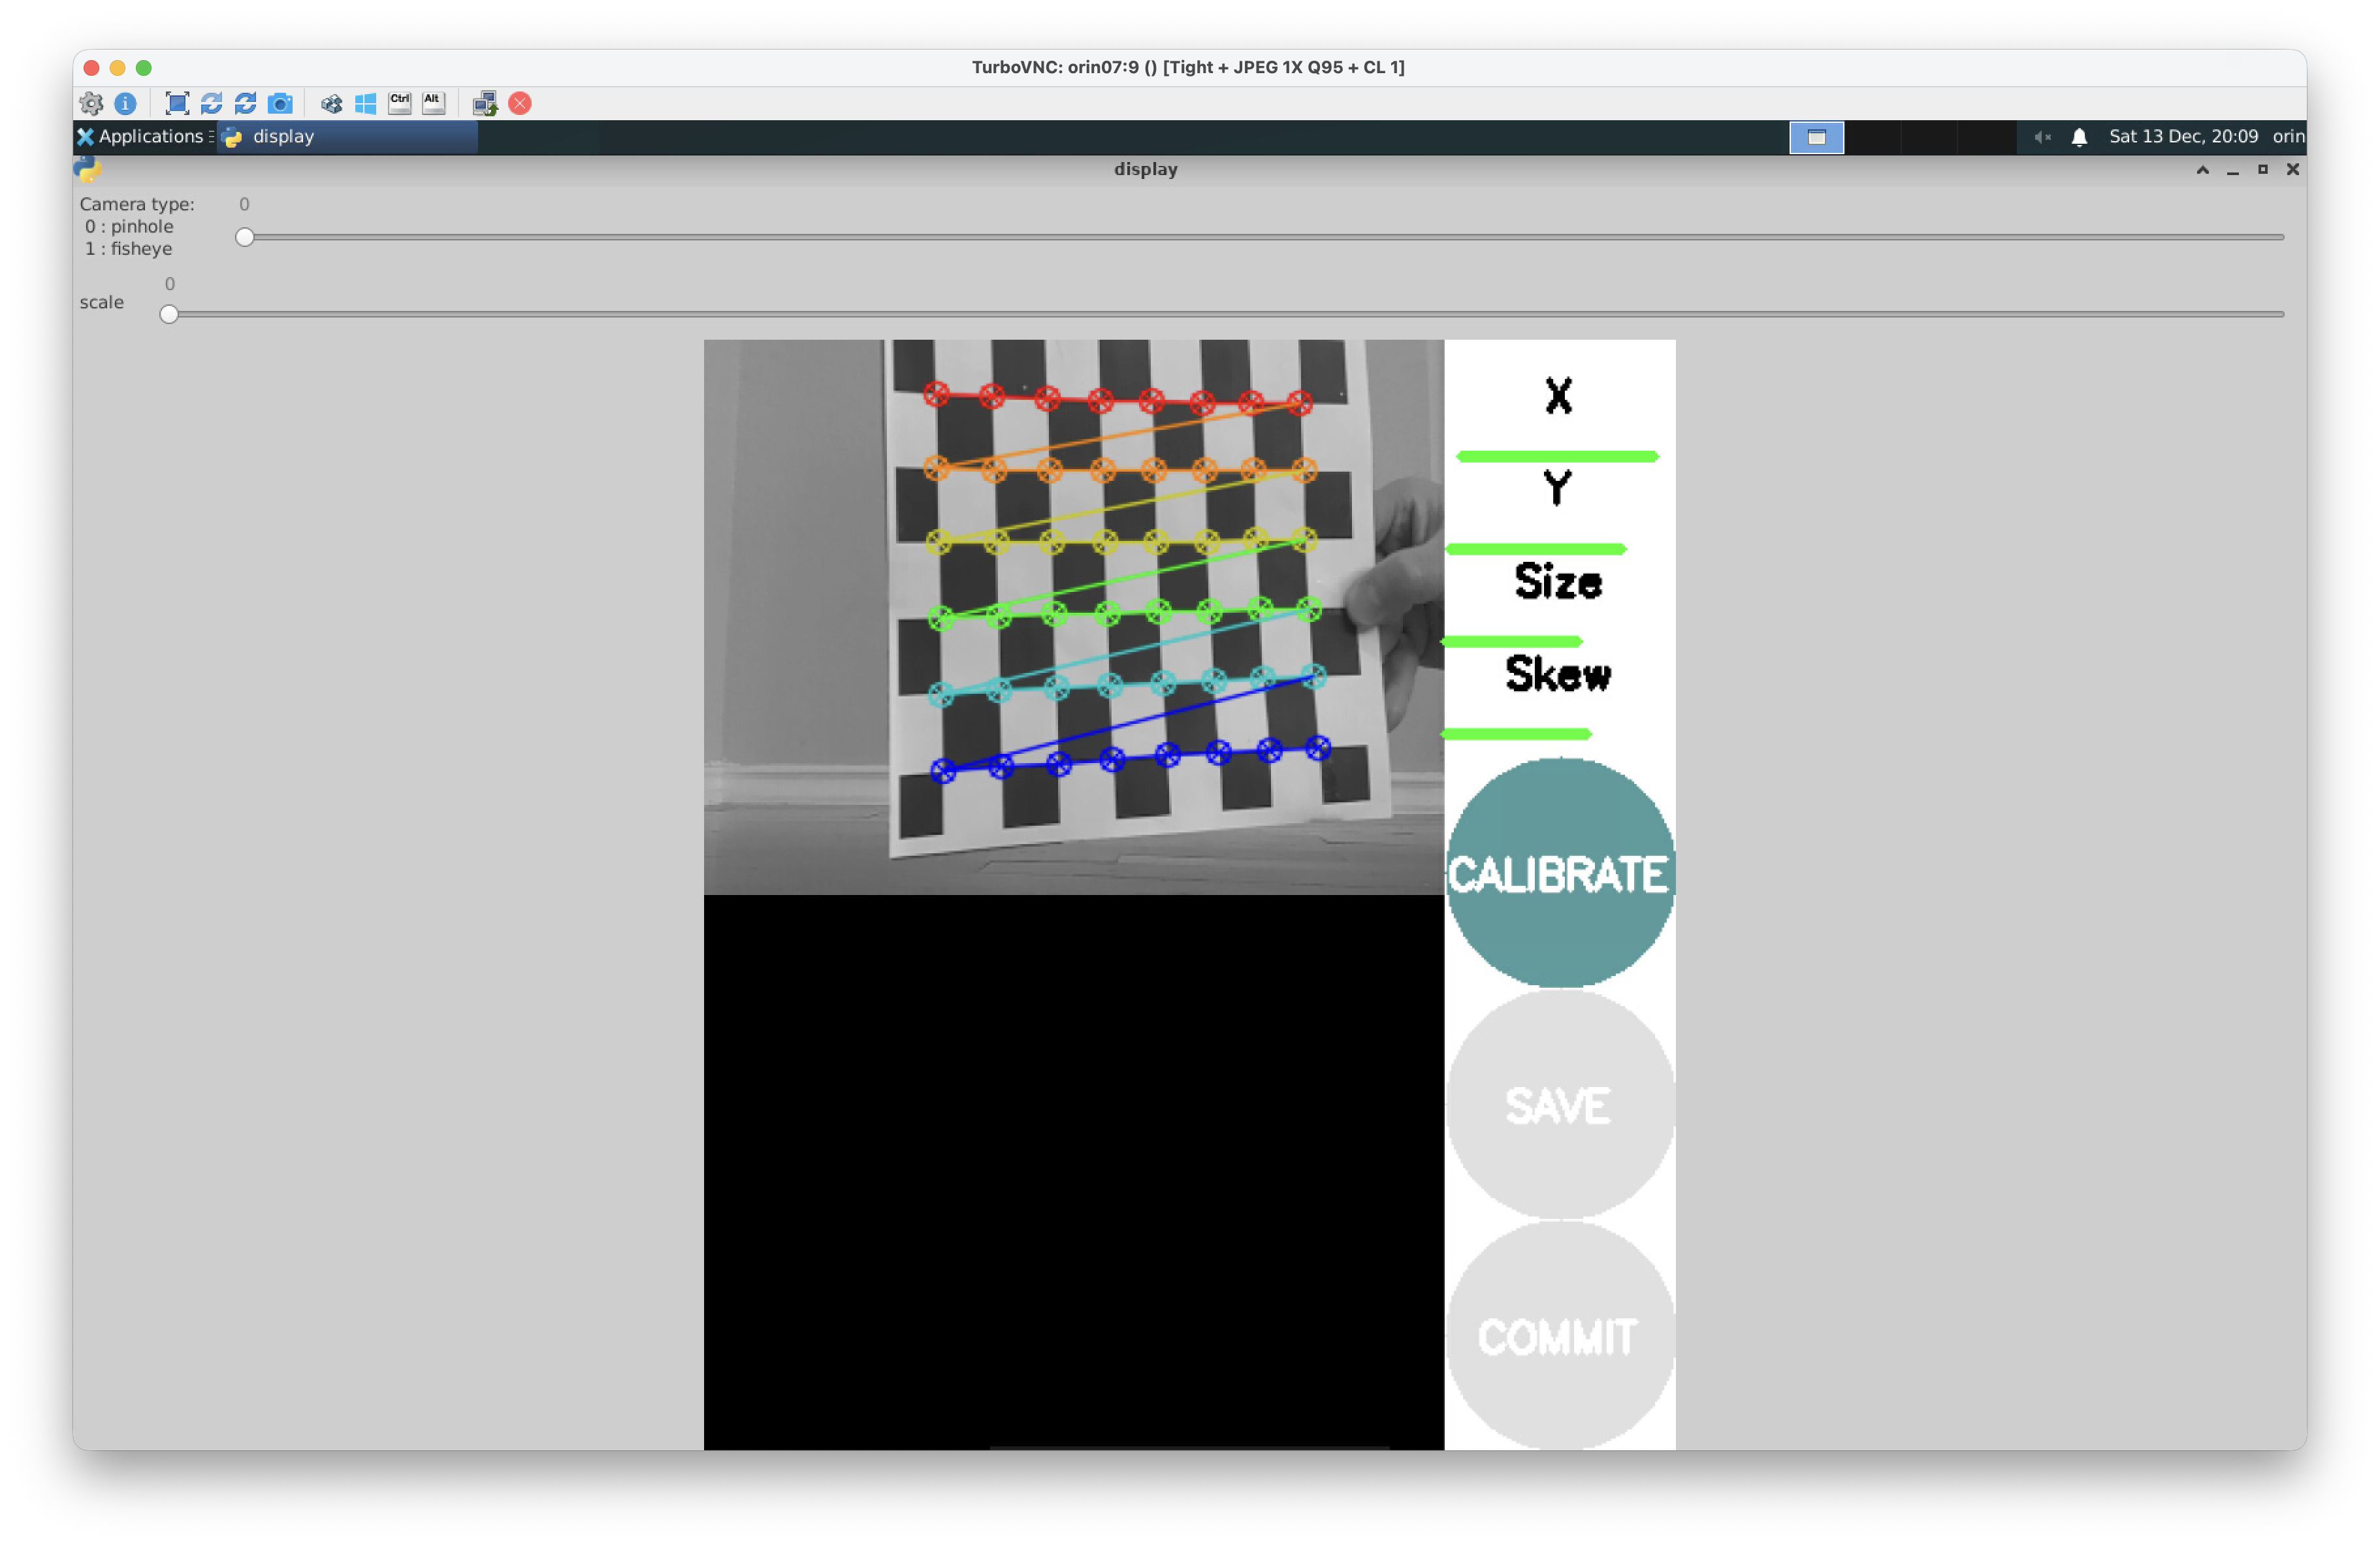Screen dimensions: 2380x1547
Task: Select the highlighted workspace in the panel
Action: coord(1816,137)
